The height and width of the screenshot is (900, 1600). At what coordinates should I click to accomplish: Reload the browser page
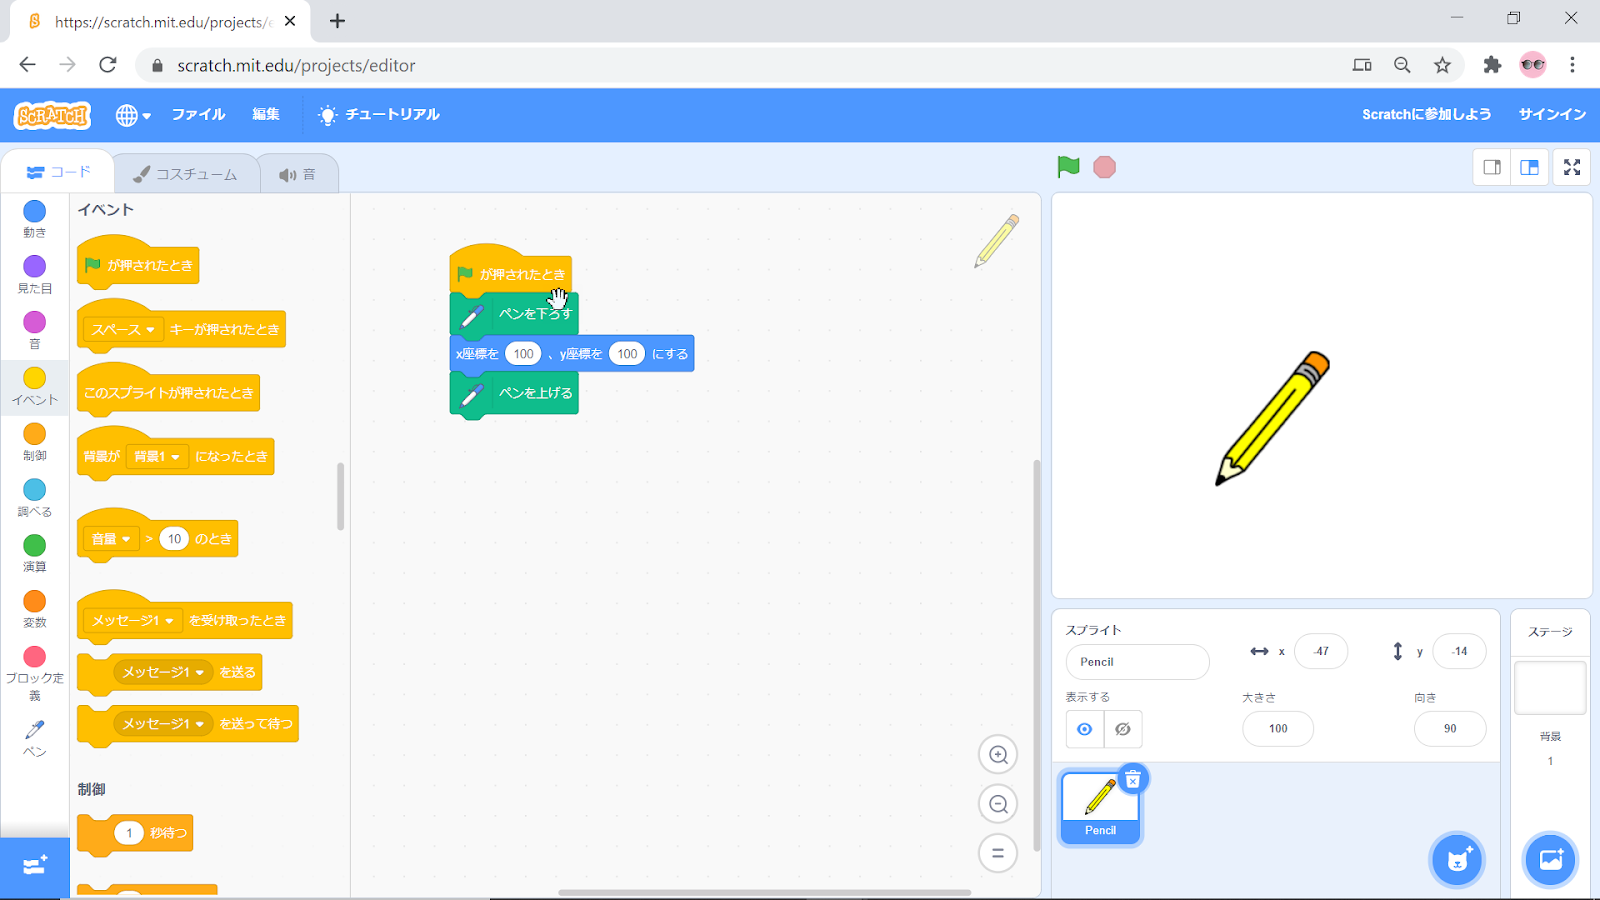108,65
